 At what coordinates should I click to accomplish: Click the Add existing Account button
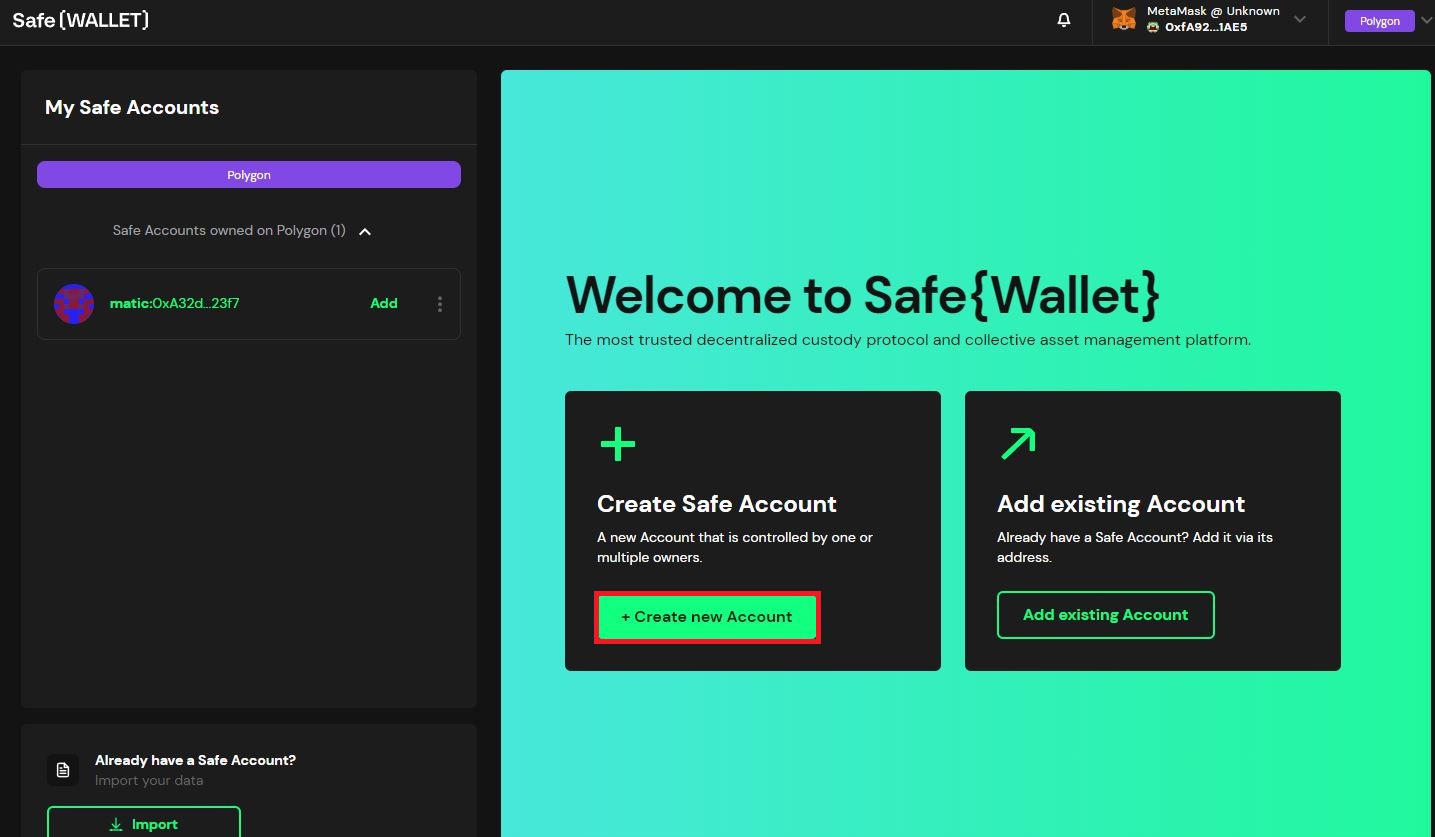1105,615
